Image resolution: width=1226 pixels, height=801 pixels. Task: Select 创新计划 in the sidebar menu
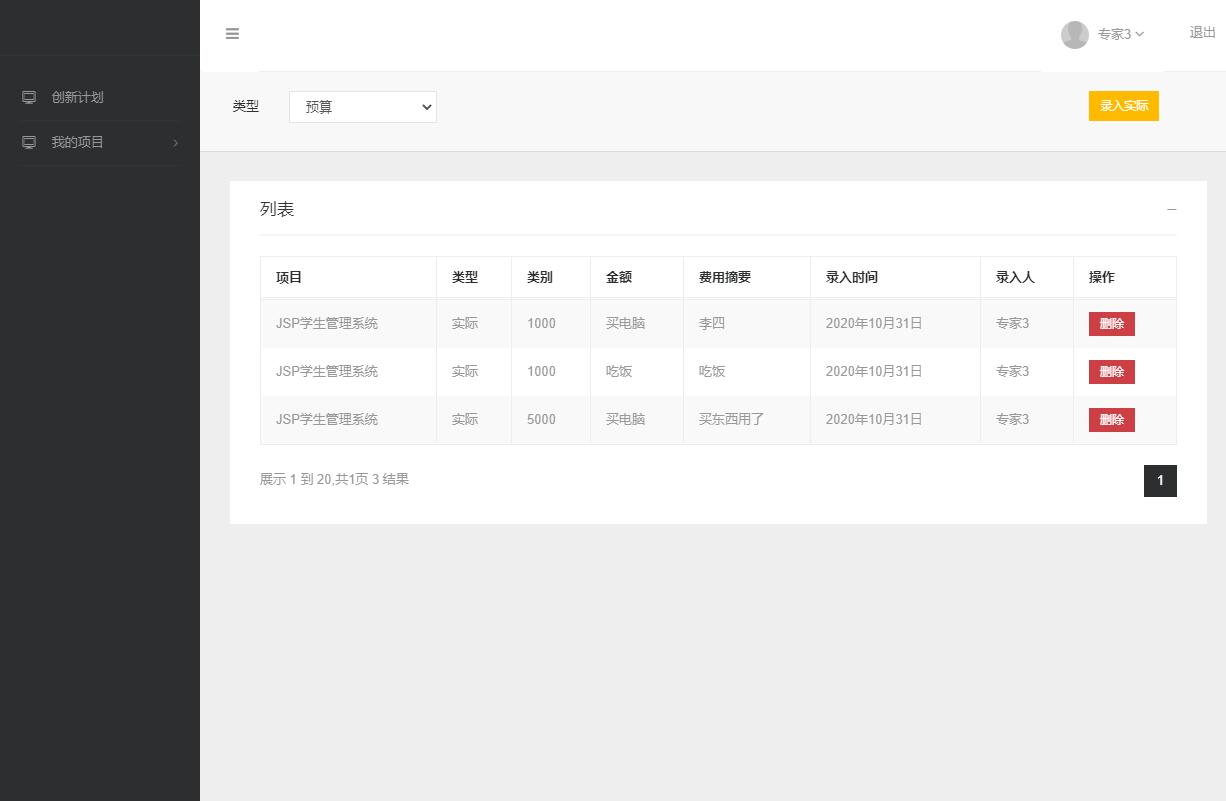(x=77, y=96)
